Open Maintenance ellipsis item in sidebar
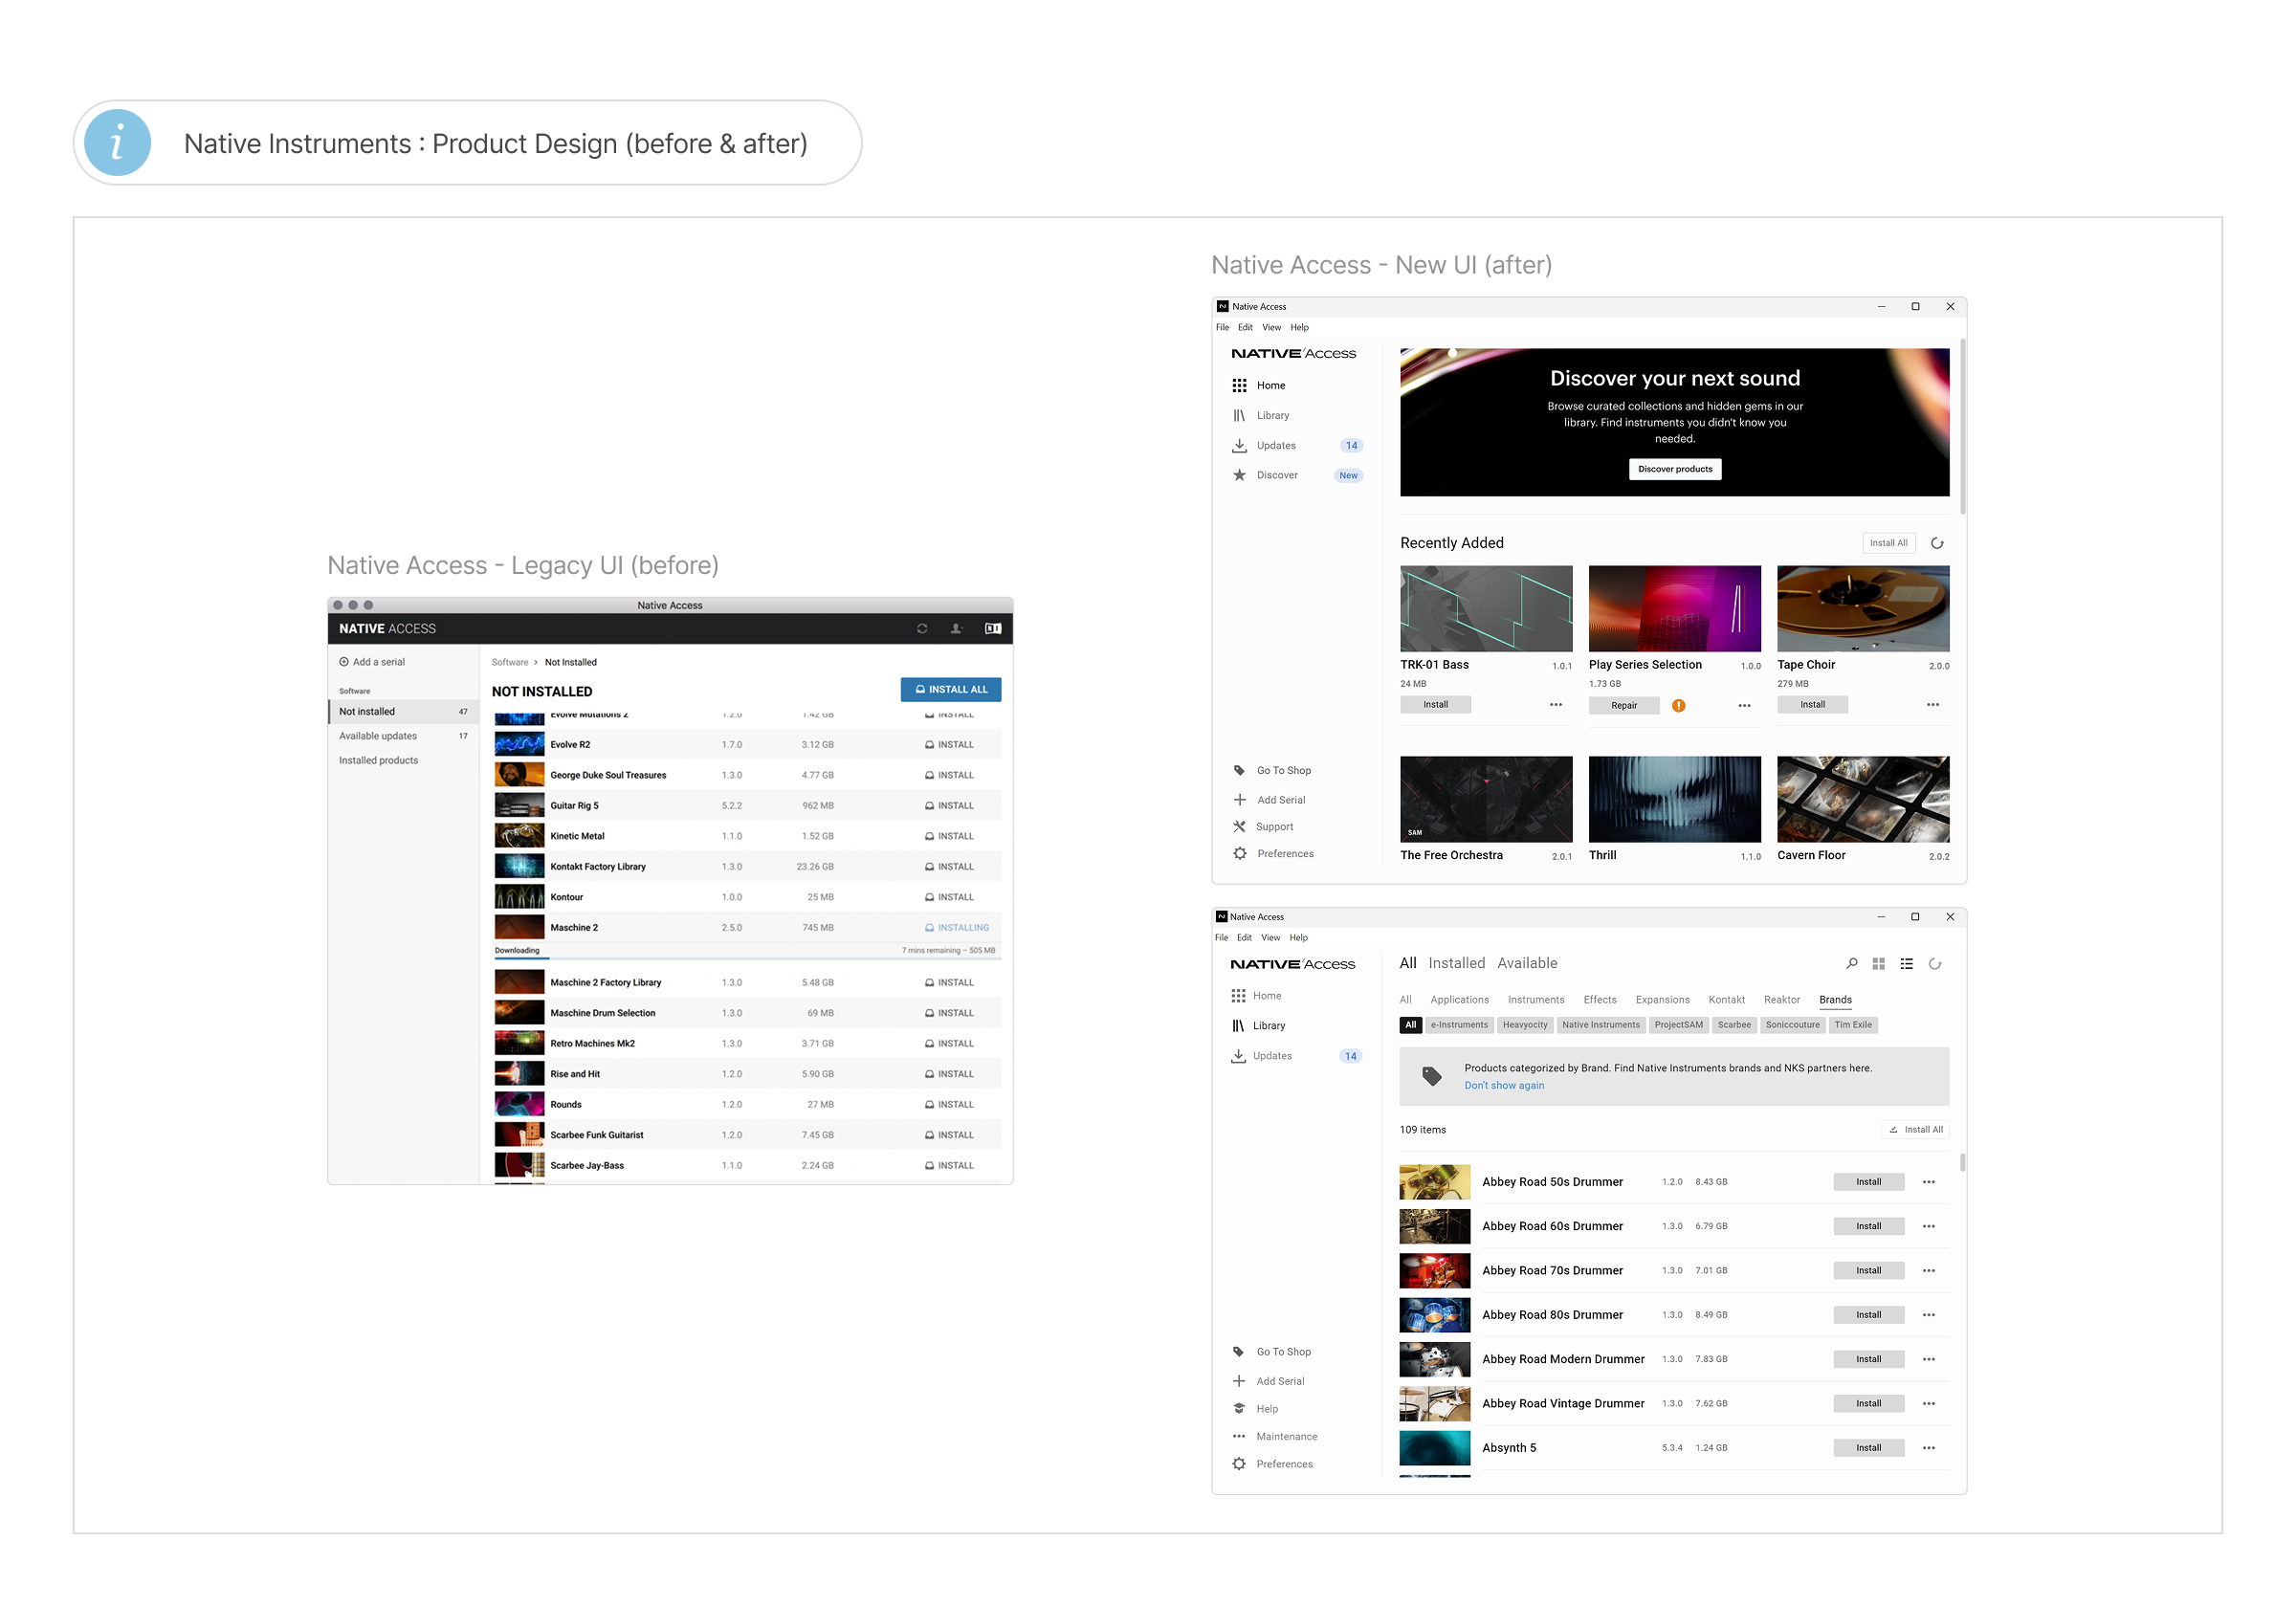 pos(1239,1436)
